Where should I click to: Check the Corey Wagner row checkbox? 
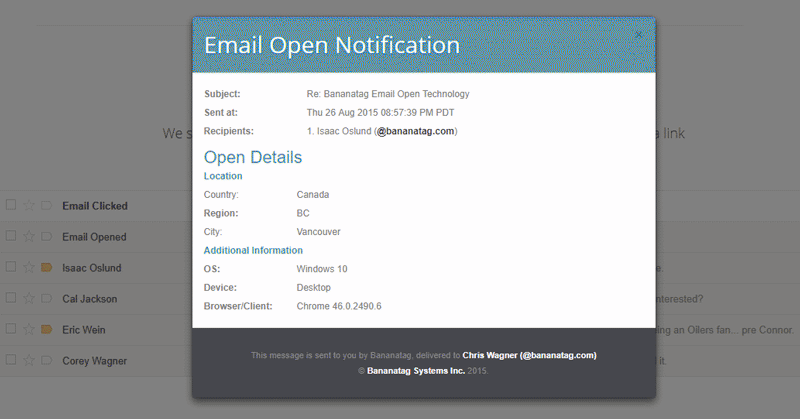(x=11, y=360)
